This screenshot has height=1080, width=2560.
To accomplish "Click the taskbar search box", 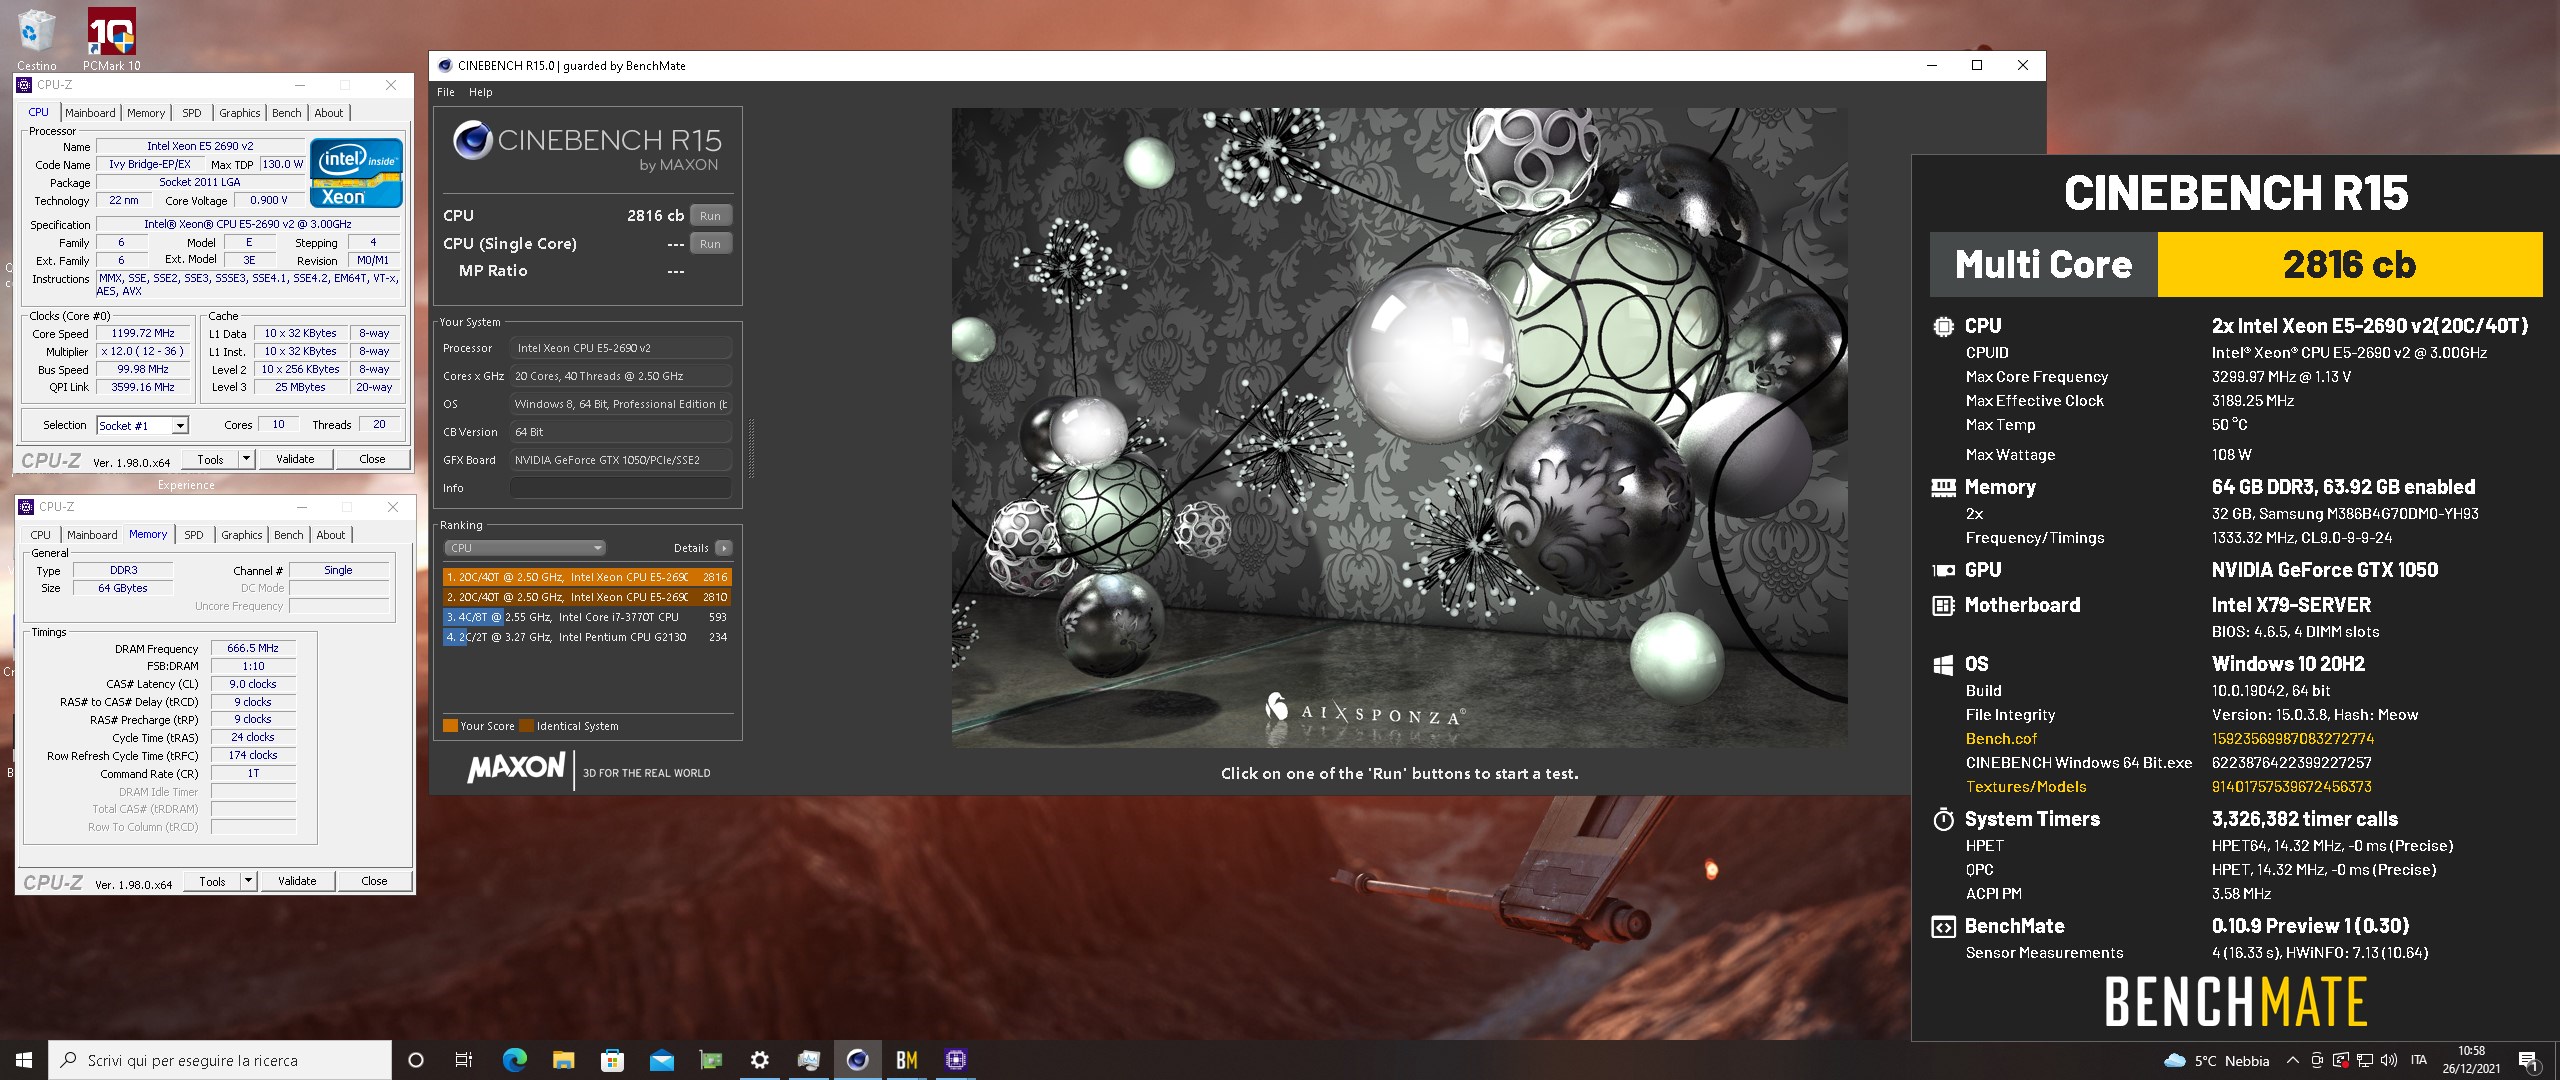I will [x=220, y=1060].
